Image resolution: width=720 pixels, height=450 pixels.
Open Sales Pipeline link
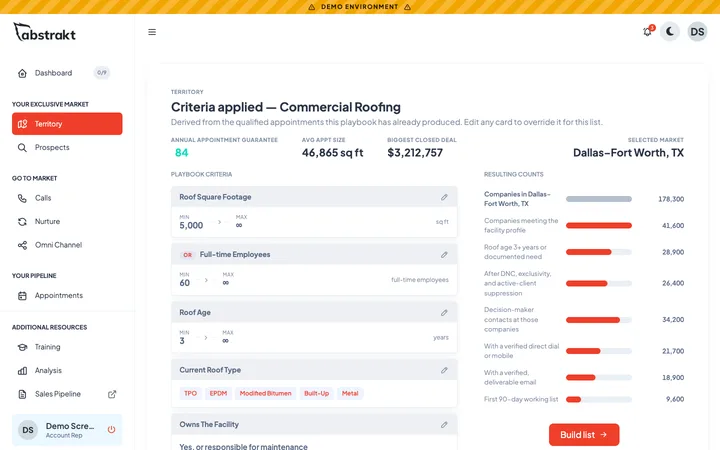(67, 394)
